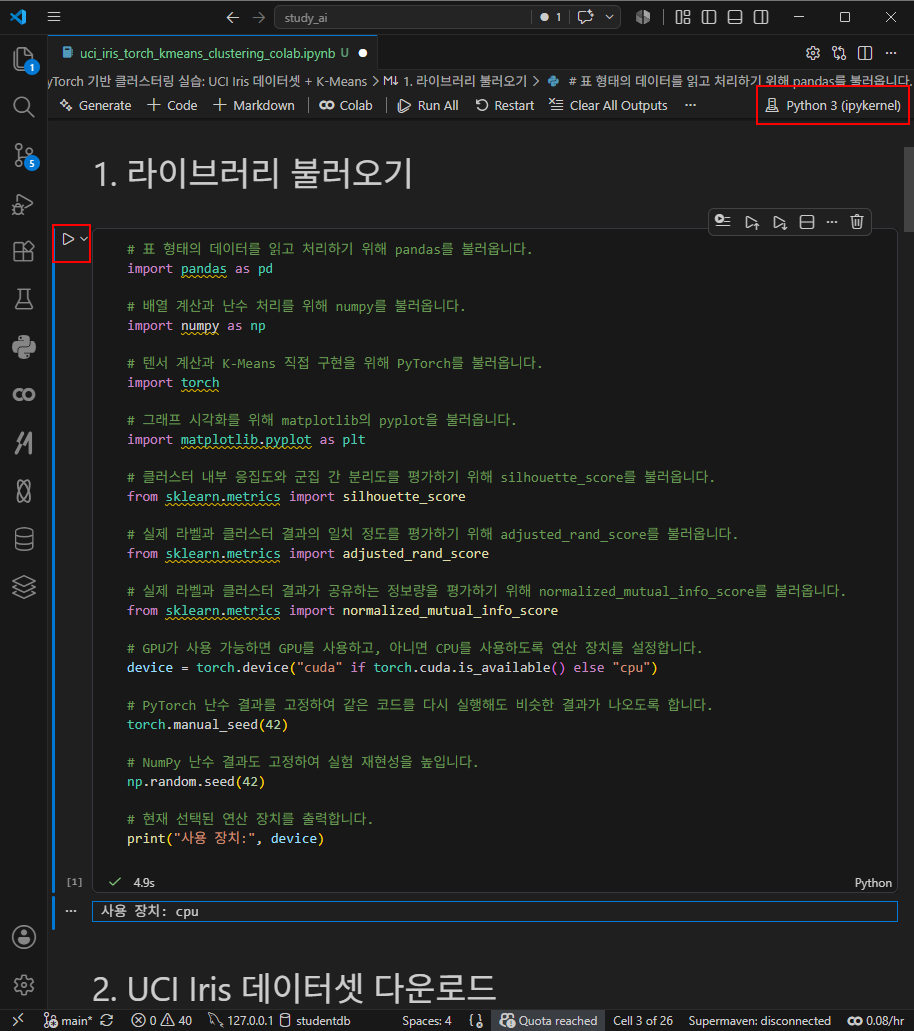
Task: Toggle the primary side bar
Action: tap(709, 17)
